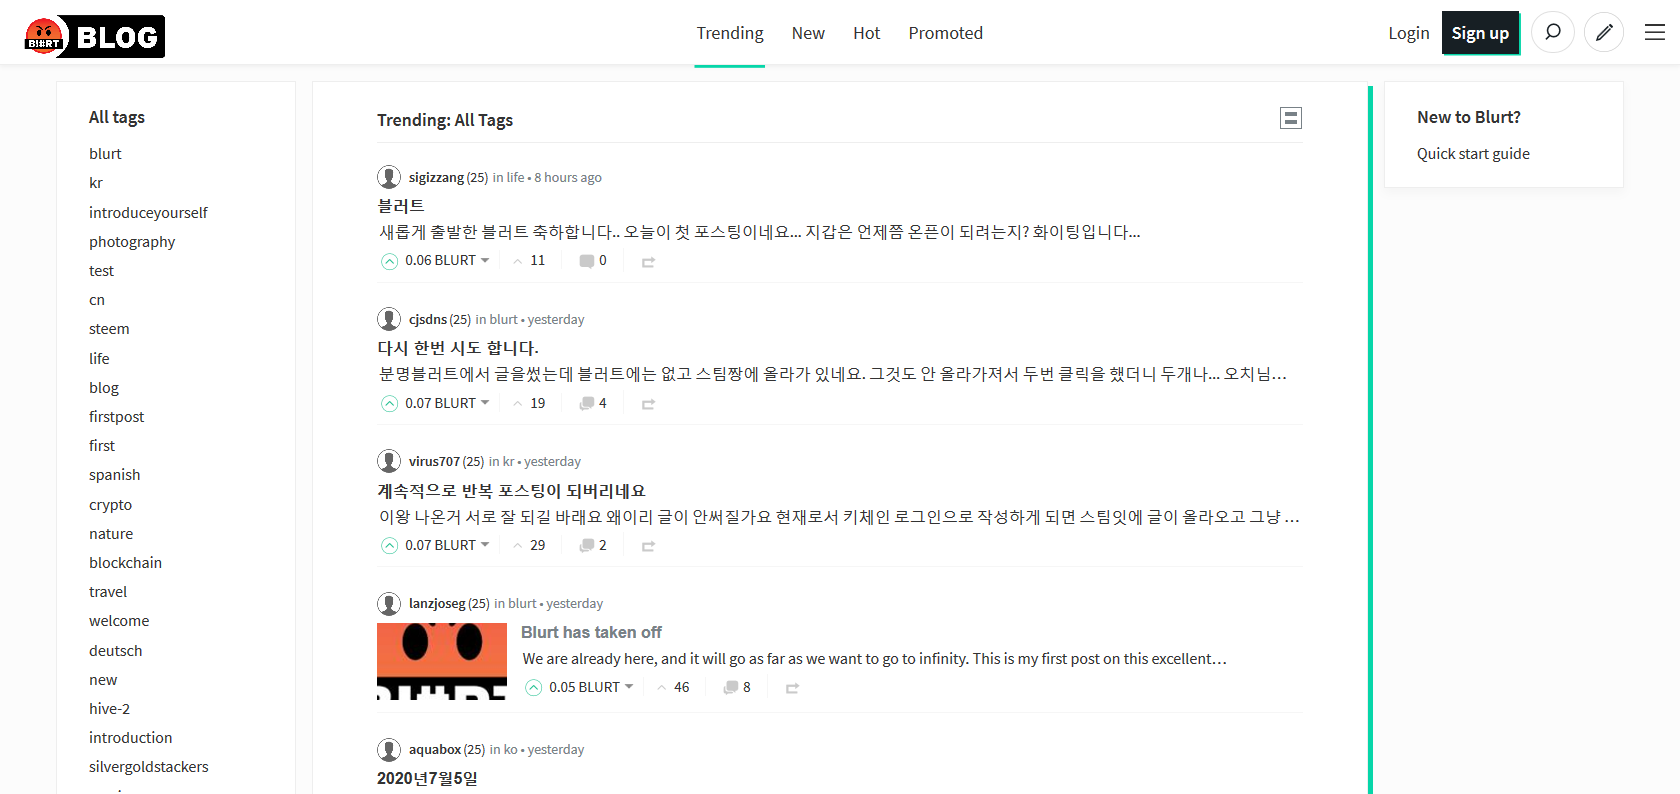
Task: Show voters list with 11 votes
Action: coord(529,261)
